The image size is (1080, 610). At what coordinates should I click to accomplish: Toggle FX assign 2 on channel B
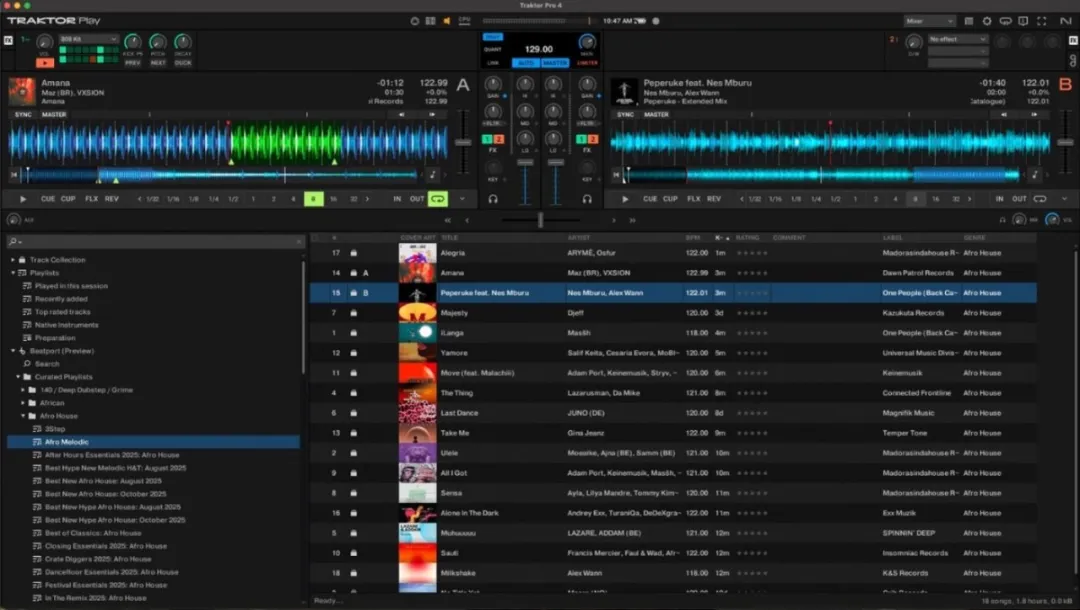tap(592, 139)
